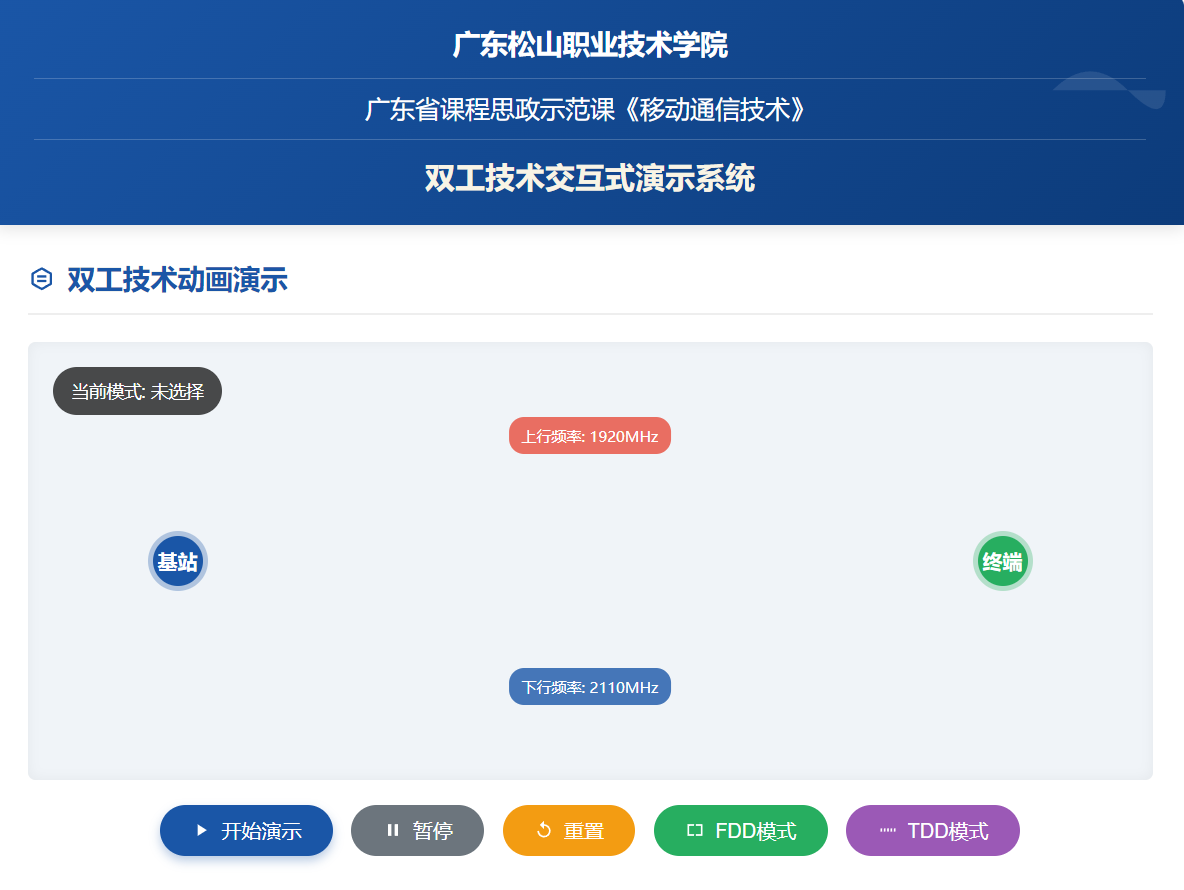1184x890 pixels.
Task: Reset the demo with 重置 button
Action: click(x=568, y=830)
